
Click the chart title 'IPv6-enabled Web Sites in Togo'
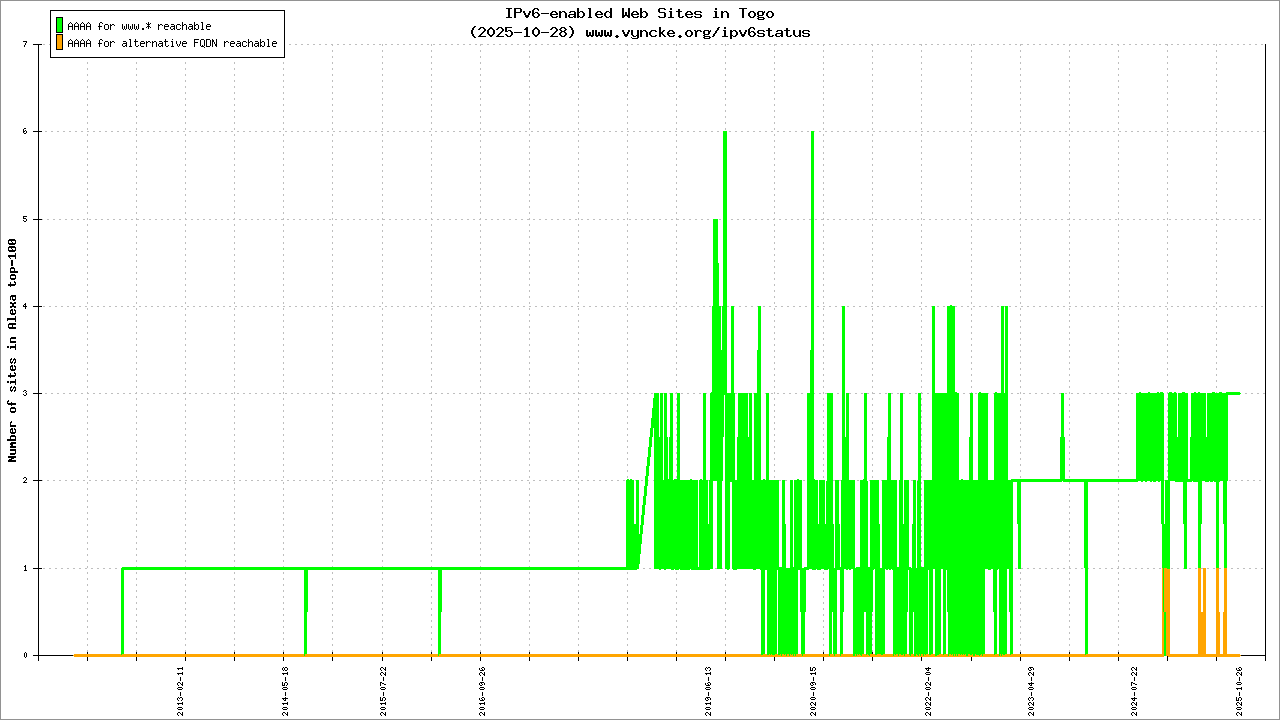click(639, 14)
